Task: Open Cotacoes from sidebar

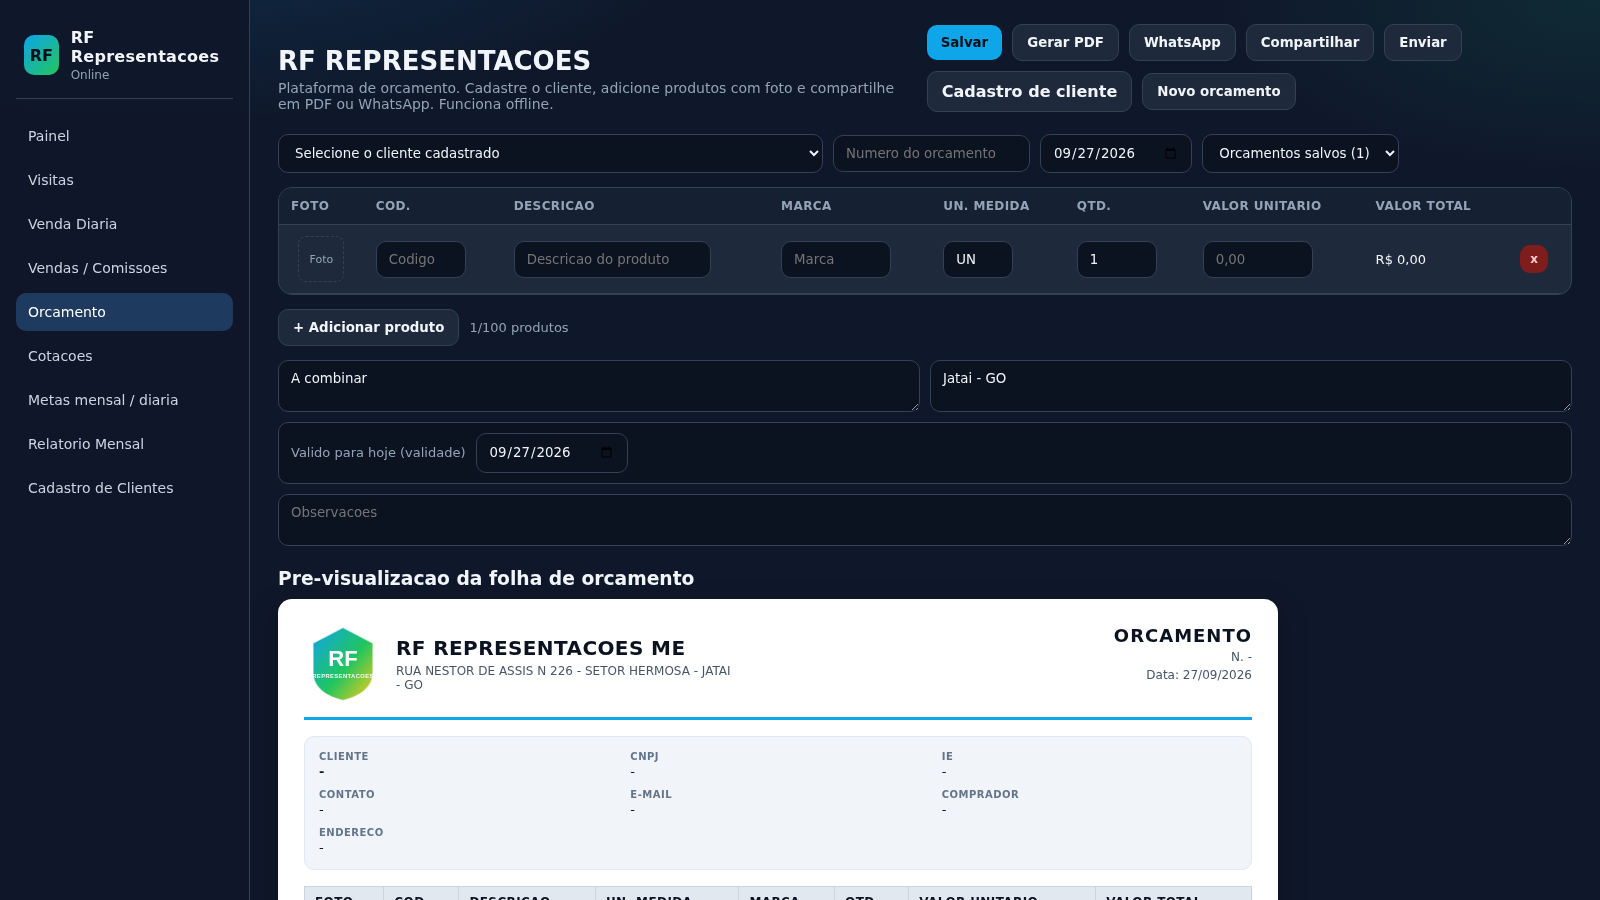Action: click(x=124, y=356)
